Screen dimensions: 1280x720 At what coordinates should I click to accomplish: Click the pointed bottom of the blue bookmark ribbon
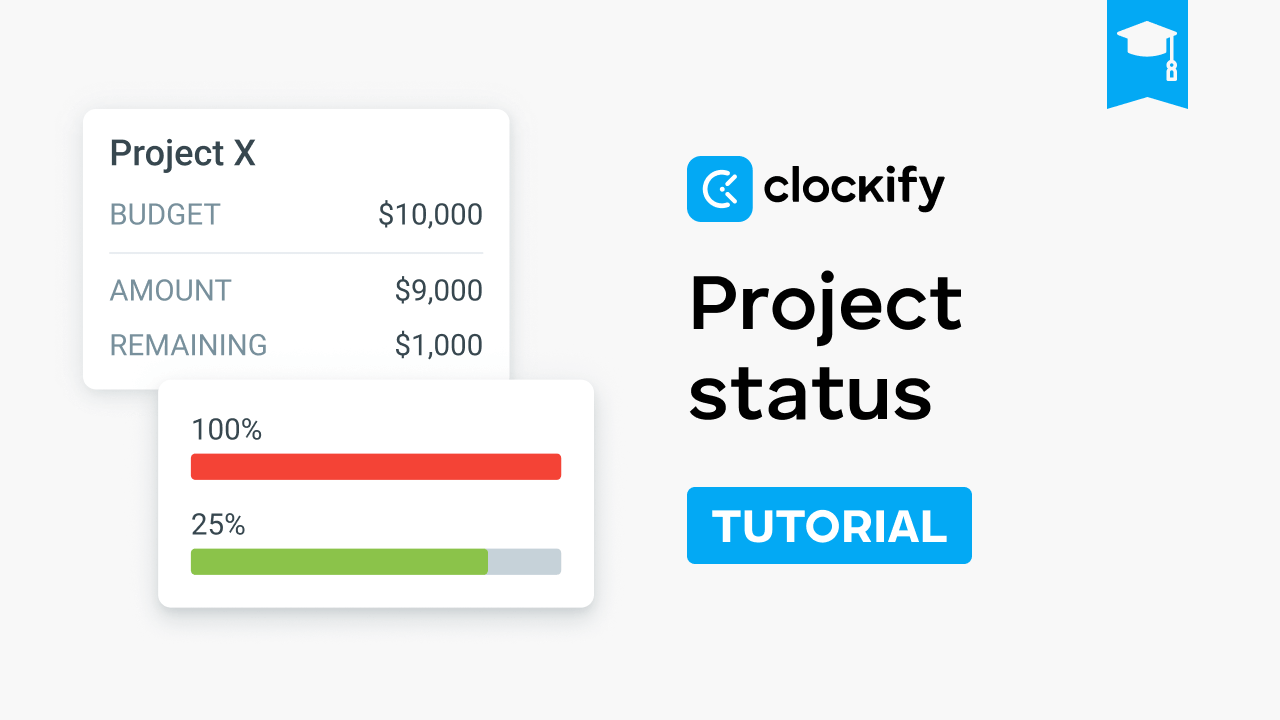pyautogui.click(x=1147, y=101)
